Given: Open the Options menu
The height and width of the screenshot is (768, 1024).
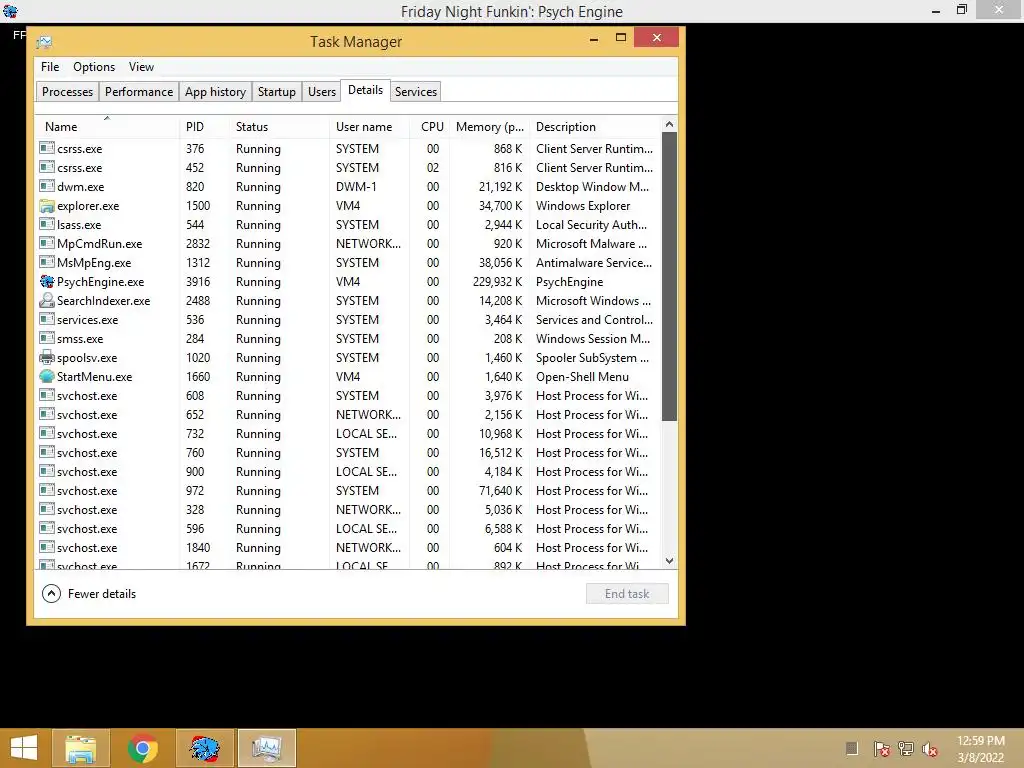Looking at the screenshot, I should 94,67.
